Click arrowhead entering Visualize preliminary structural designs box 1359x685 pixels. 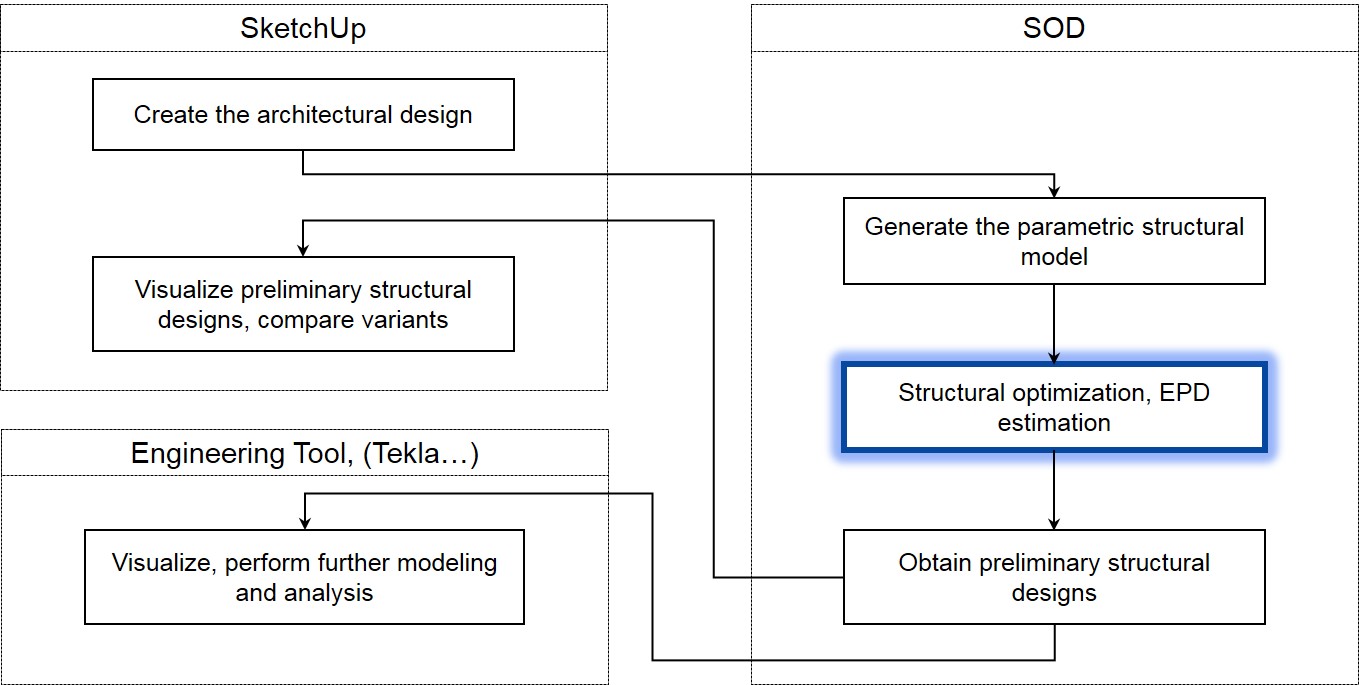pyautogui.click(x=303, y=250)
